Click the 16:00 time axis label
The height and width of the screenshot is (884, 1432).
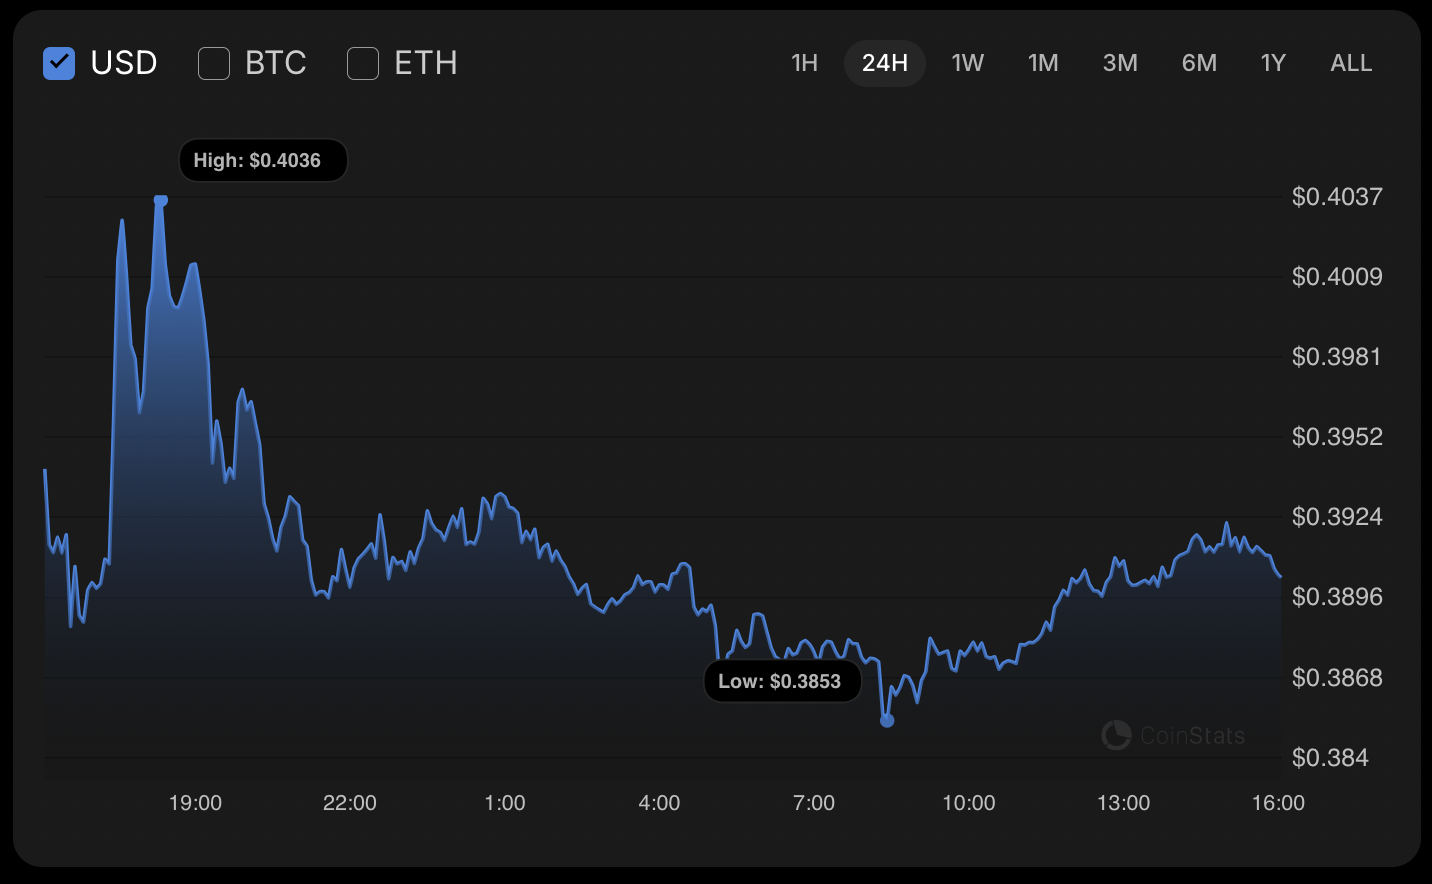tap(1278, 803)
